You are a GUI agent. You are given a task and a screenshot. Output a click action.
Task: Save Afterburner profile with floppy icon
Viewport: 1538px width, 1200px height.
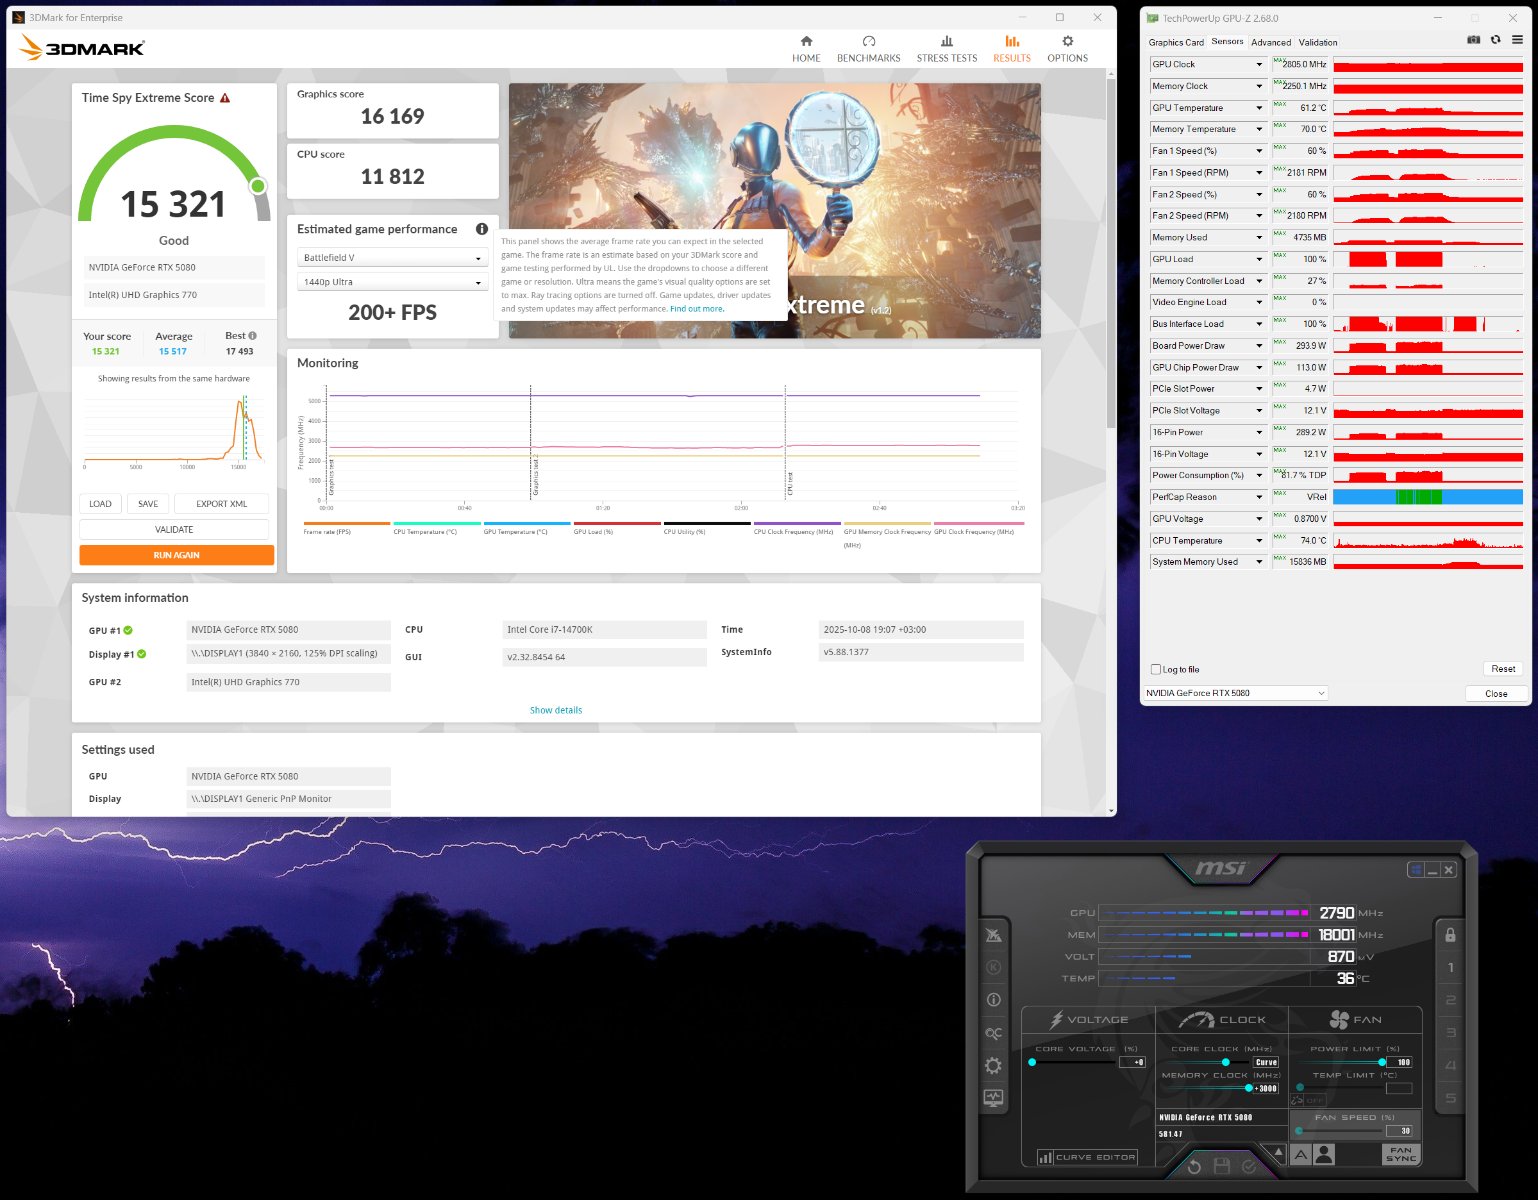tap(1221, 1166)
